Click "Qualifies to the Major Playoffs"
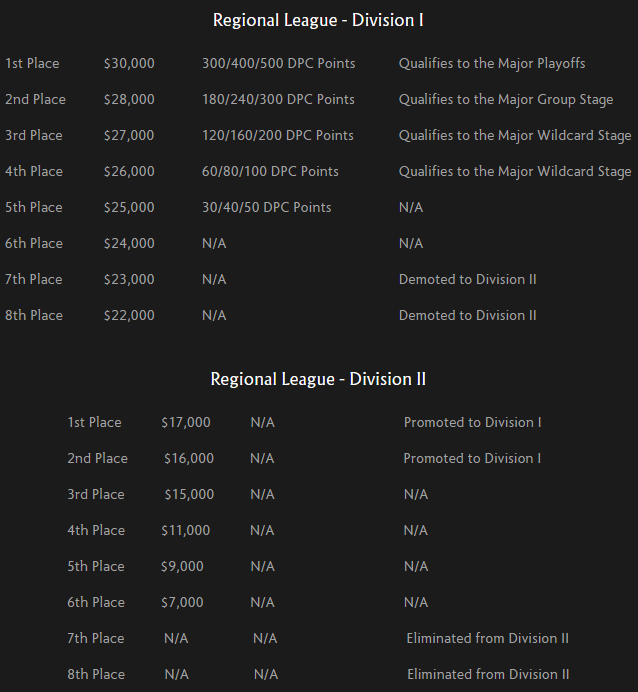This screenshot has width=638, height=692. (492, 63)
